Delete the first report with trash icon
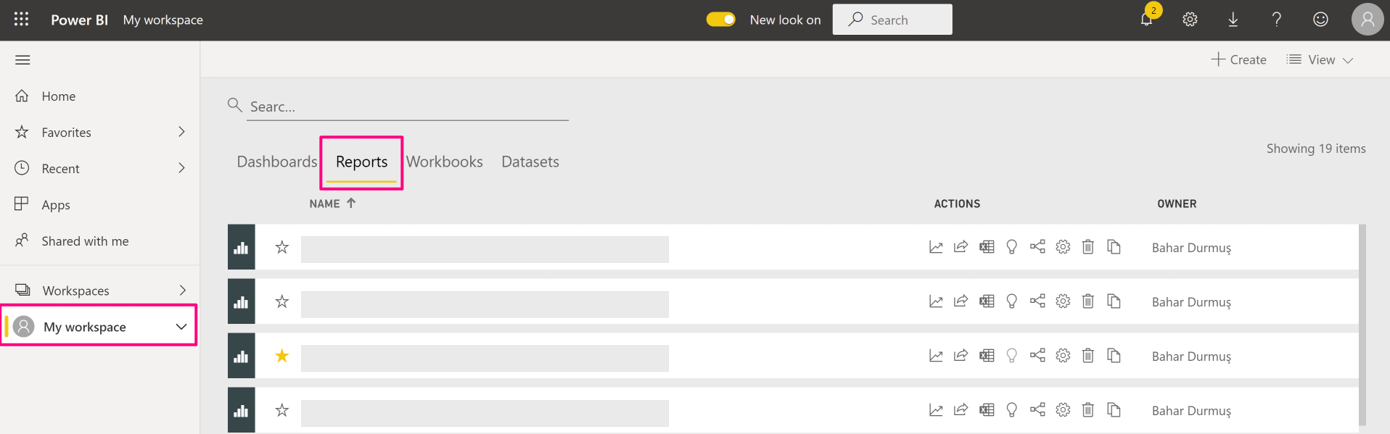The width and height of the screenshot is (1390, 434). (x=1088, y=247)
